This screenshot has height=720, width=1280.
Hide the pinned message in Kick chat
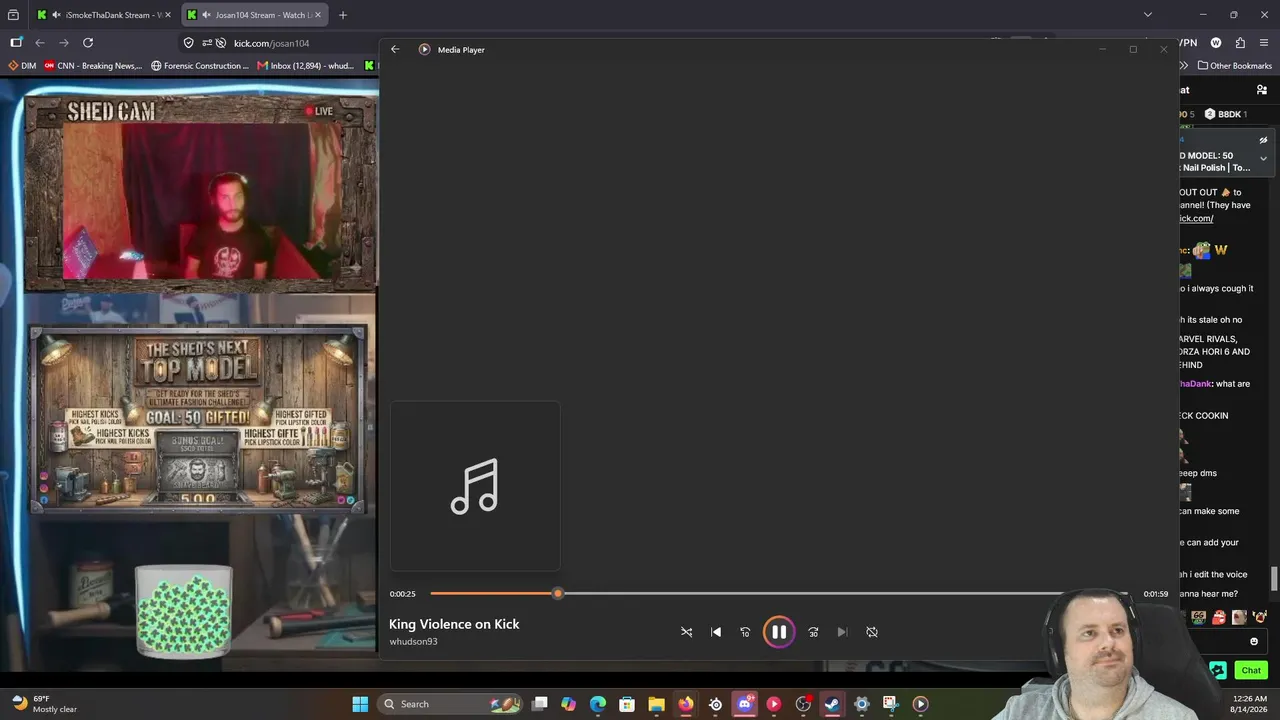click(x=1263, y=141)
